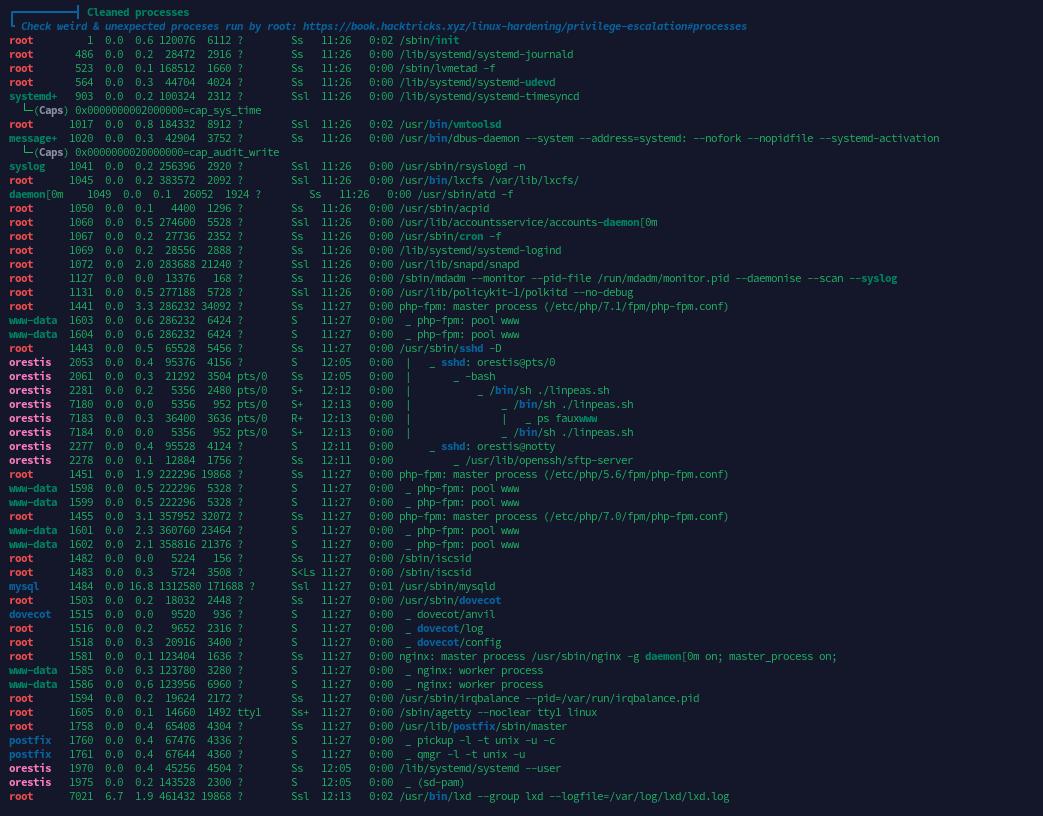Select the agetty --noclear tty1 linux command
This screenshot has height=816, width=1043.
point(498,712)
